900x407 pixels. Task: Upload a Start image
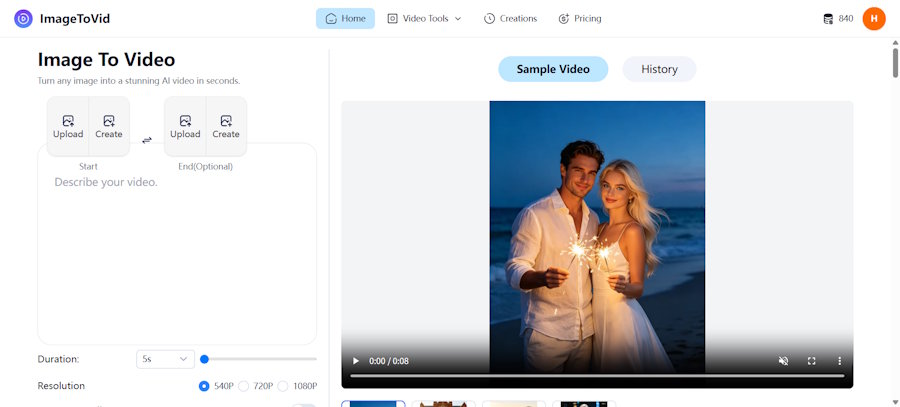point(68,126)
